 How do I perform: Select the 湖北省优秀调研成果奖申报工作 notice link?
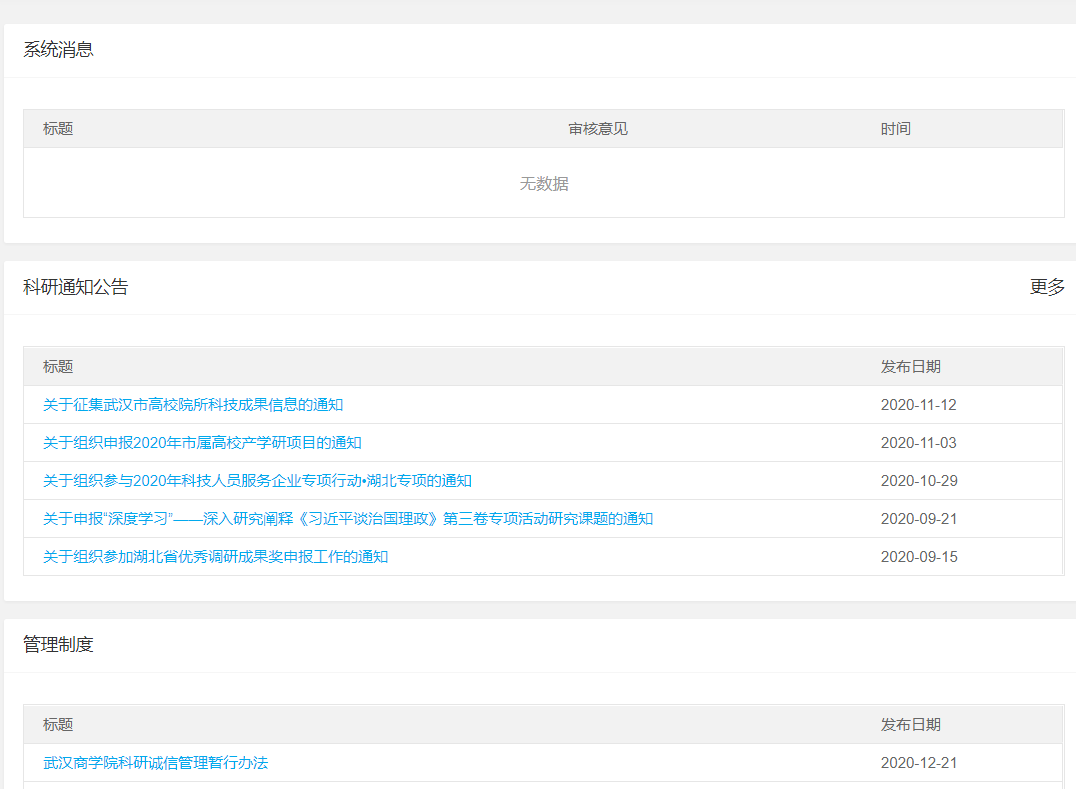(215, 557)
